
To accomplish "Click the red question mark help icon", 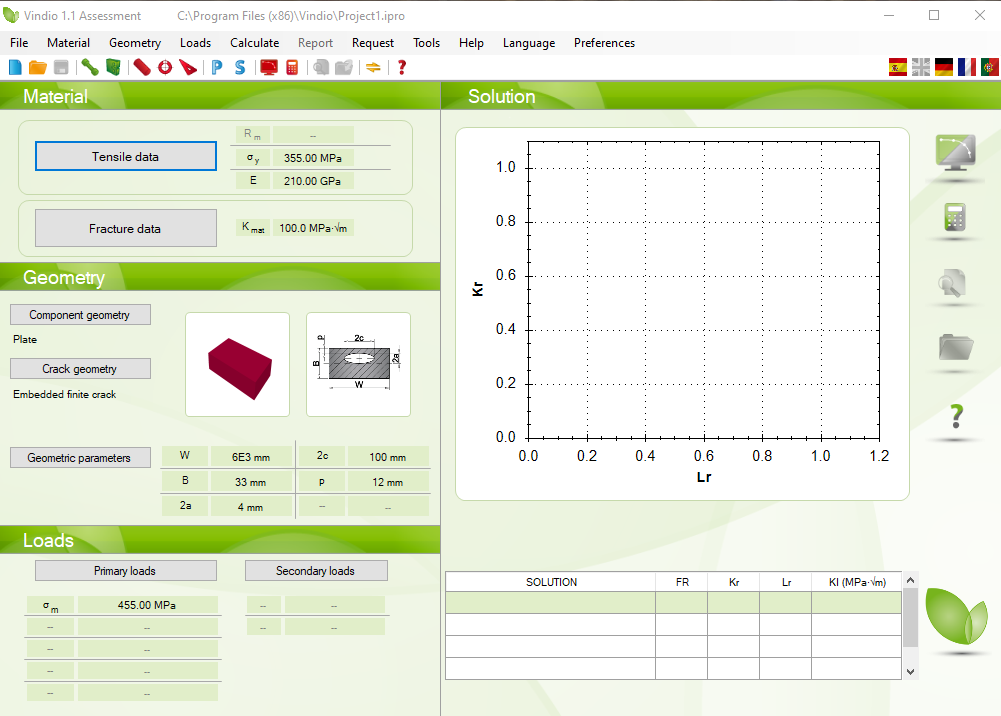I will tap(402, 67).
